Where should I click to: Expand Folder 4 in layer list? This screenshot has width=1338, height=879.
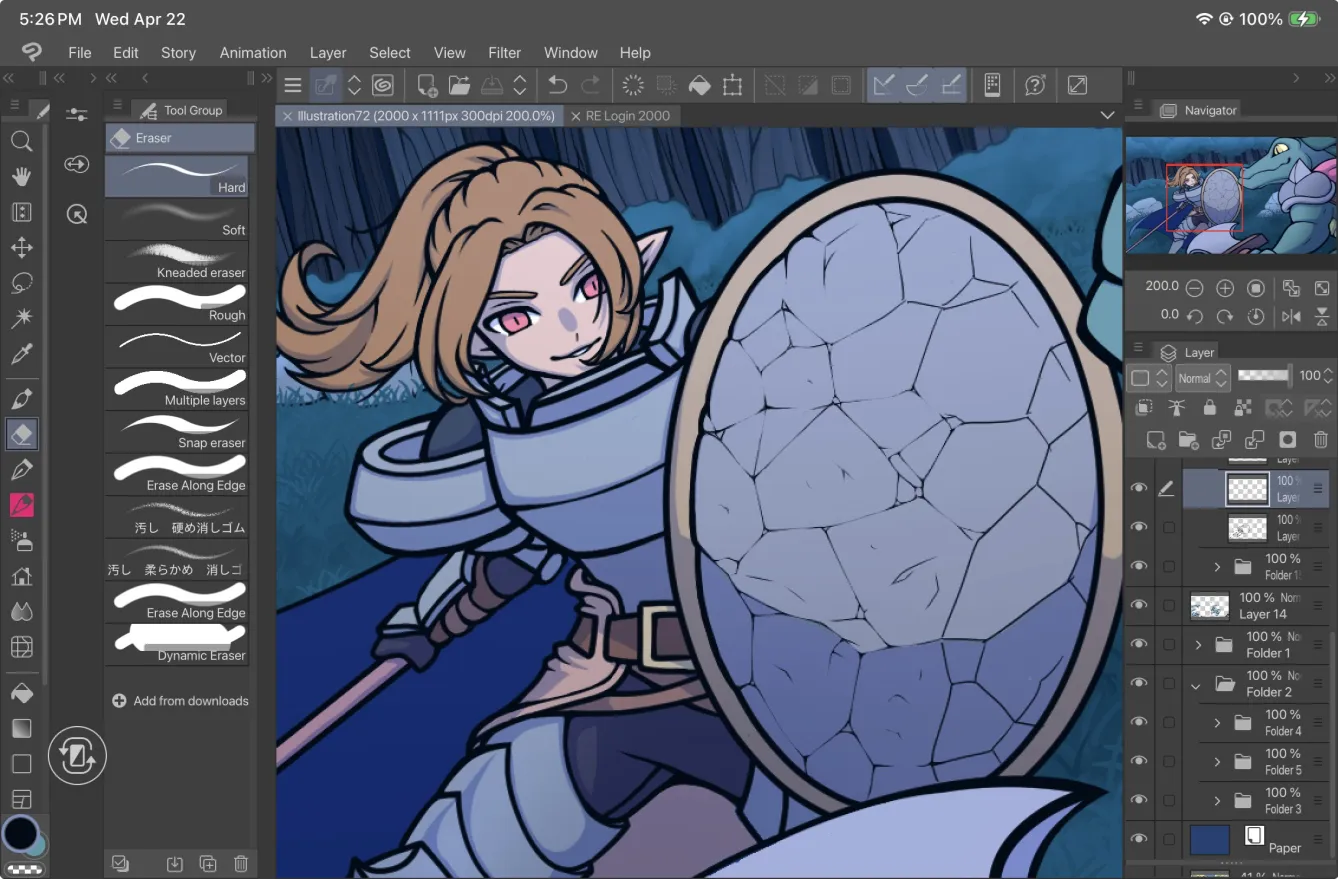click(x=1217, y=723)
